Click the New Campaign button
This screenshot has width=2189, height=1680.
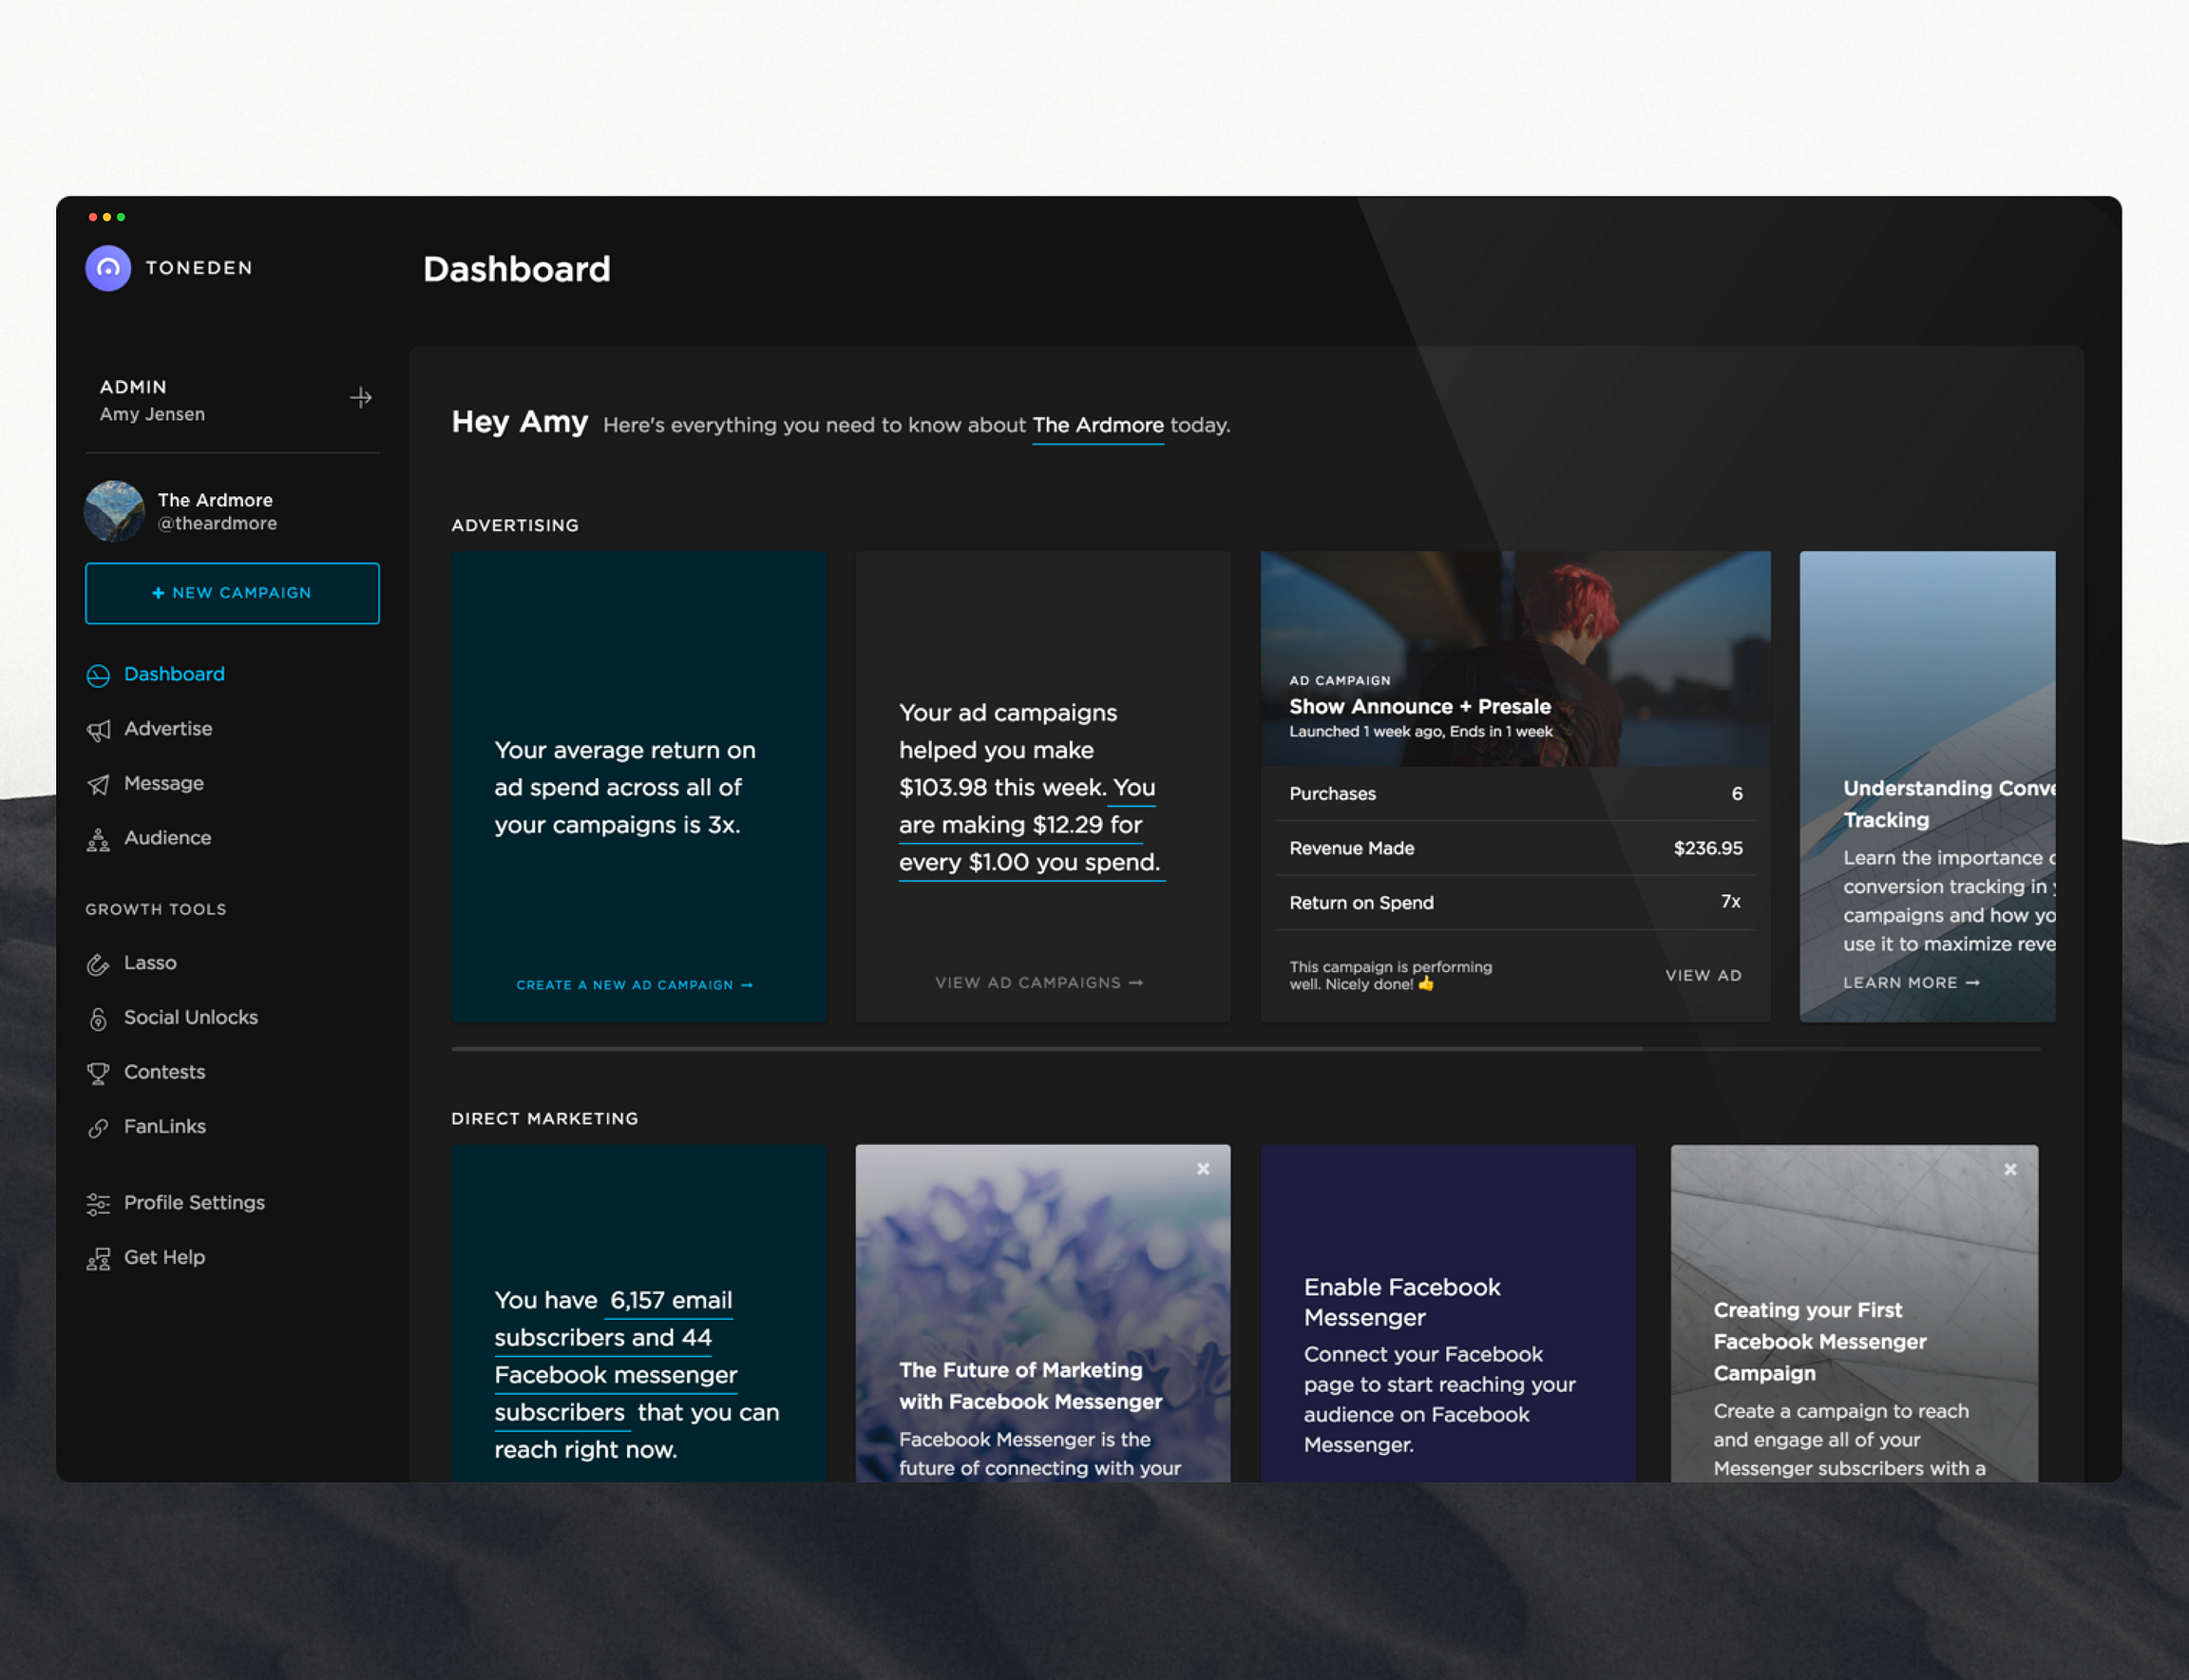coord(232,593)
